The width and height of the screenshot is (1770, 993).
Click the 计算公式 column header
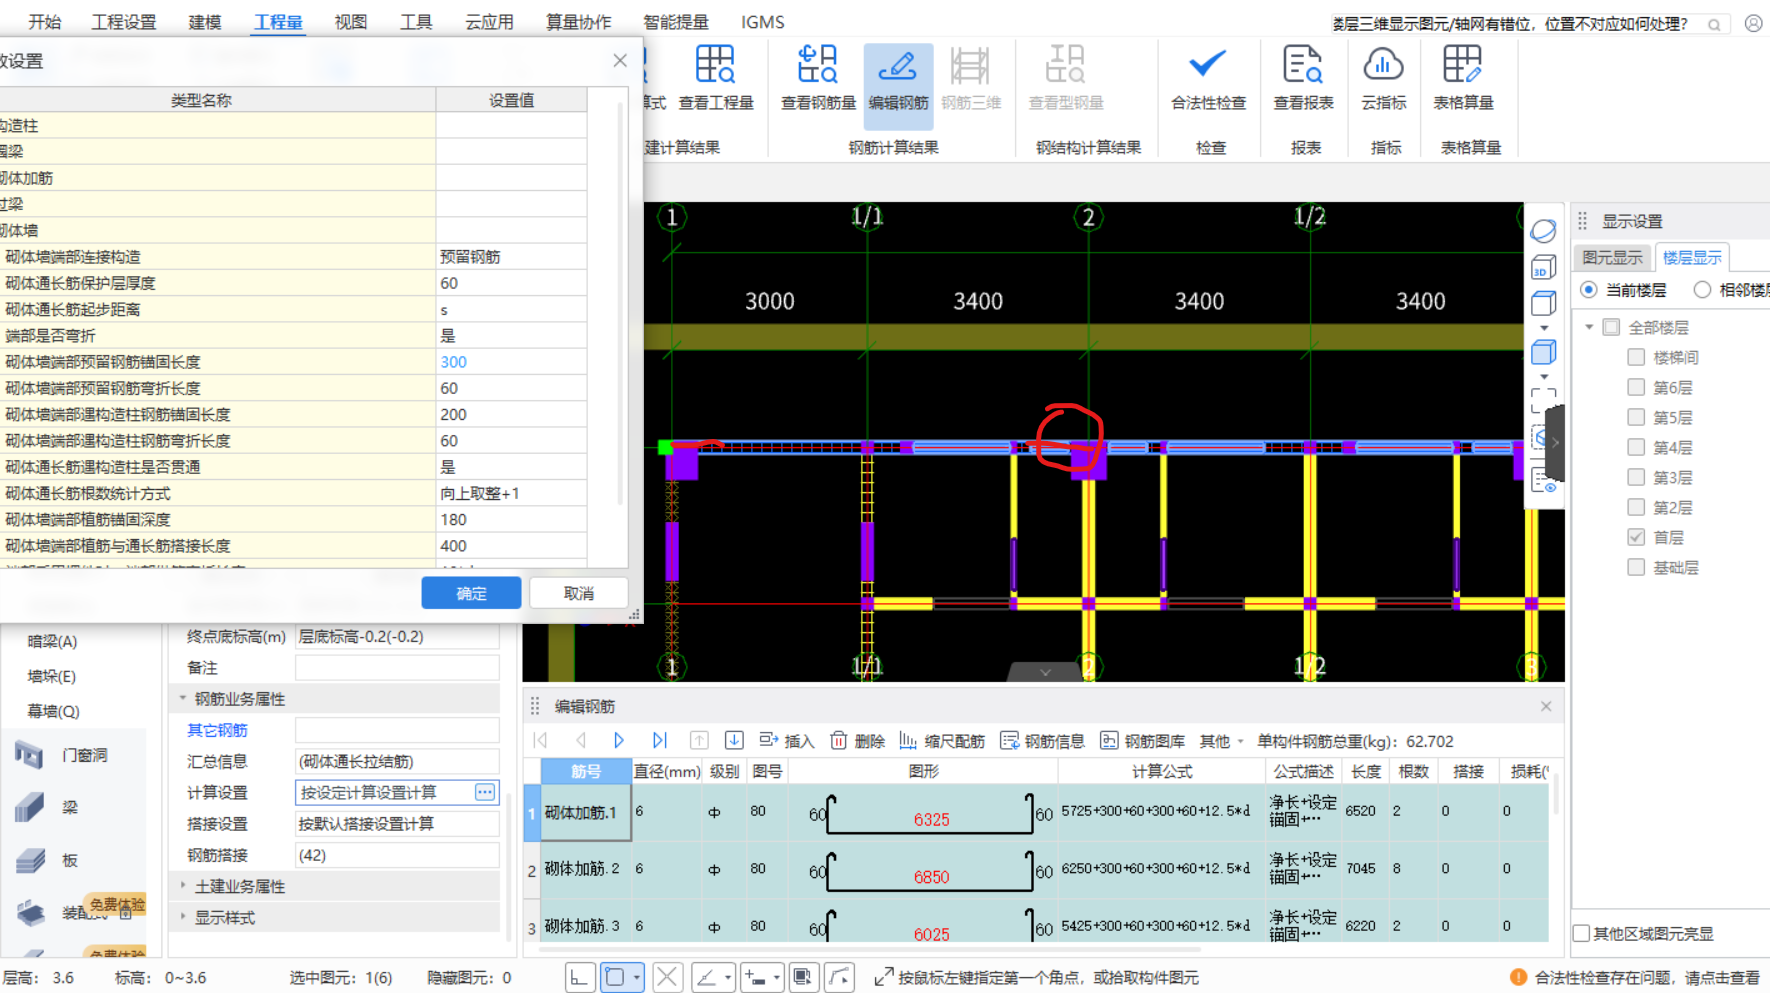[1161, 771]
